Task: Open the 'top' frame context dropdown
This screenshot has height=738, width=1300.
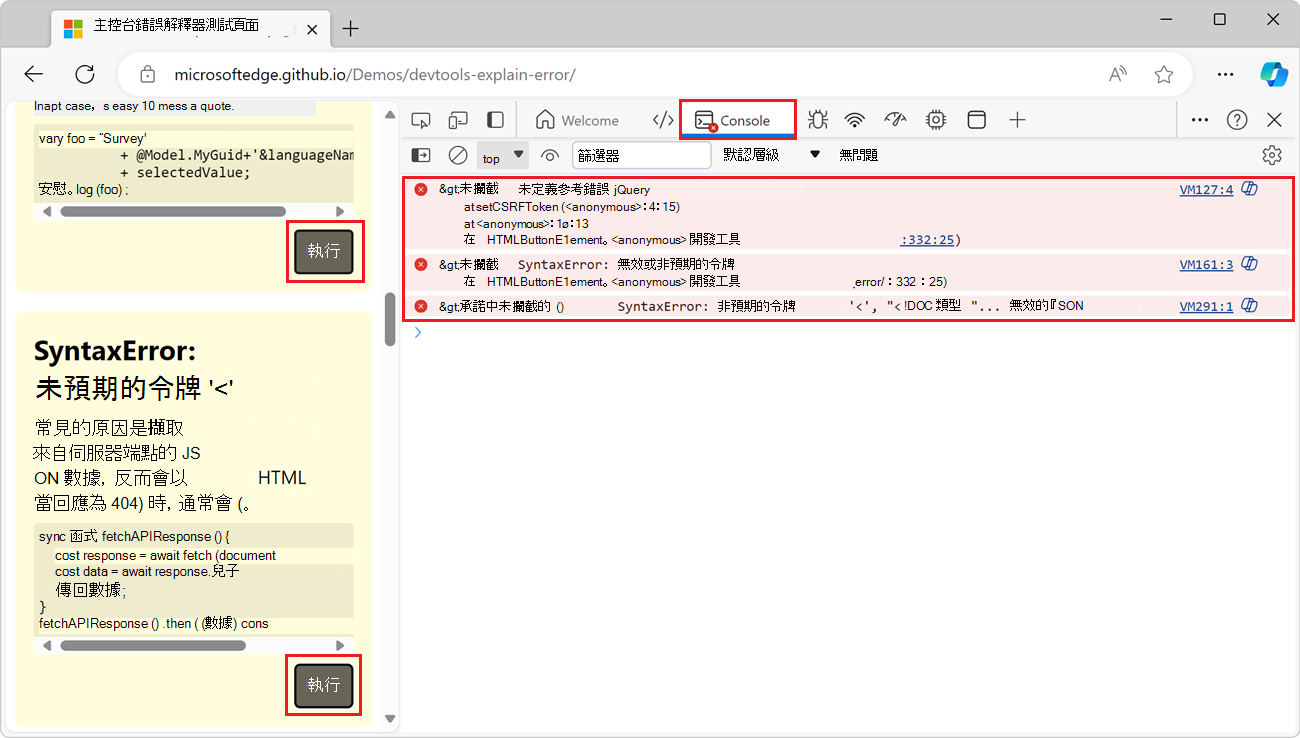Action: pos(502,155)
